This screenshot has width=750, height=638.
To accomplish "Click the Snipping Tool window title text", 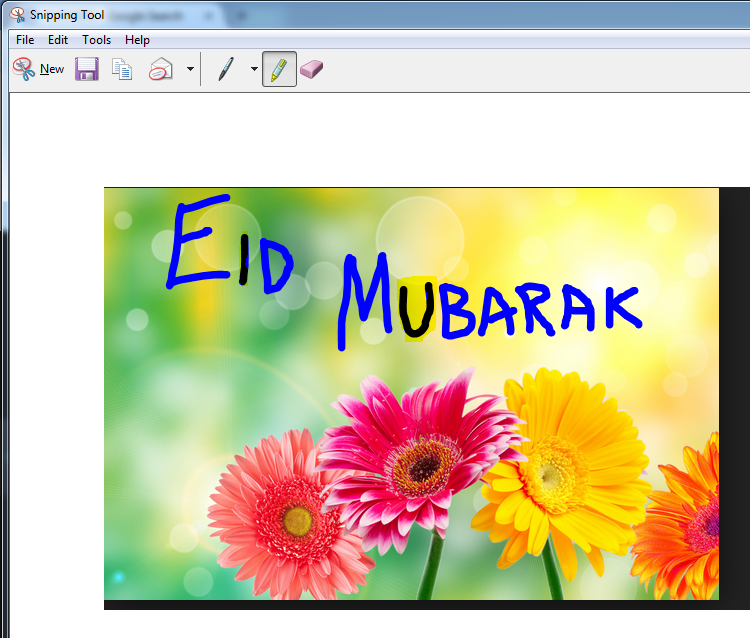I will point(67,14).
